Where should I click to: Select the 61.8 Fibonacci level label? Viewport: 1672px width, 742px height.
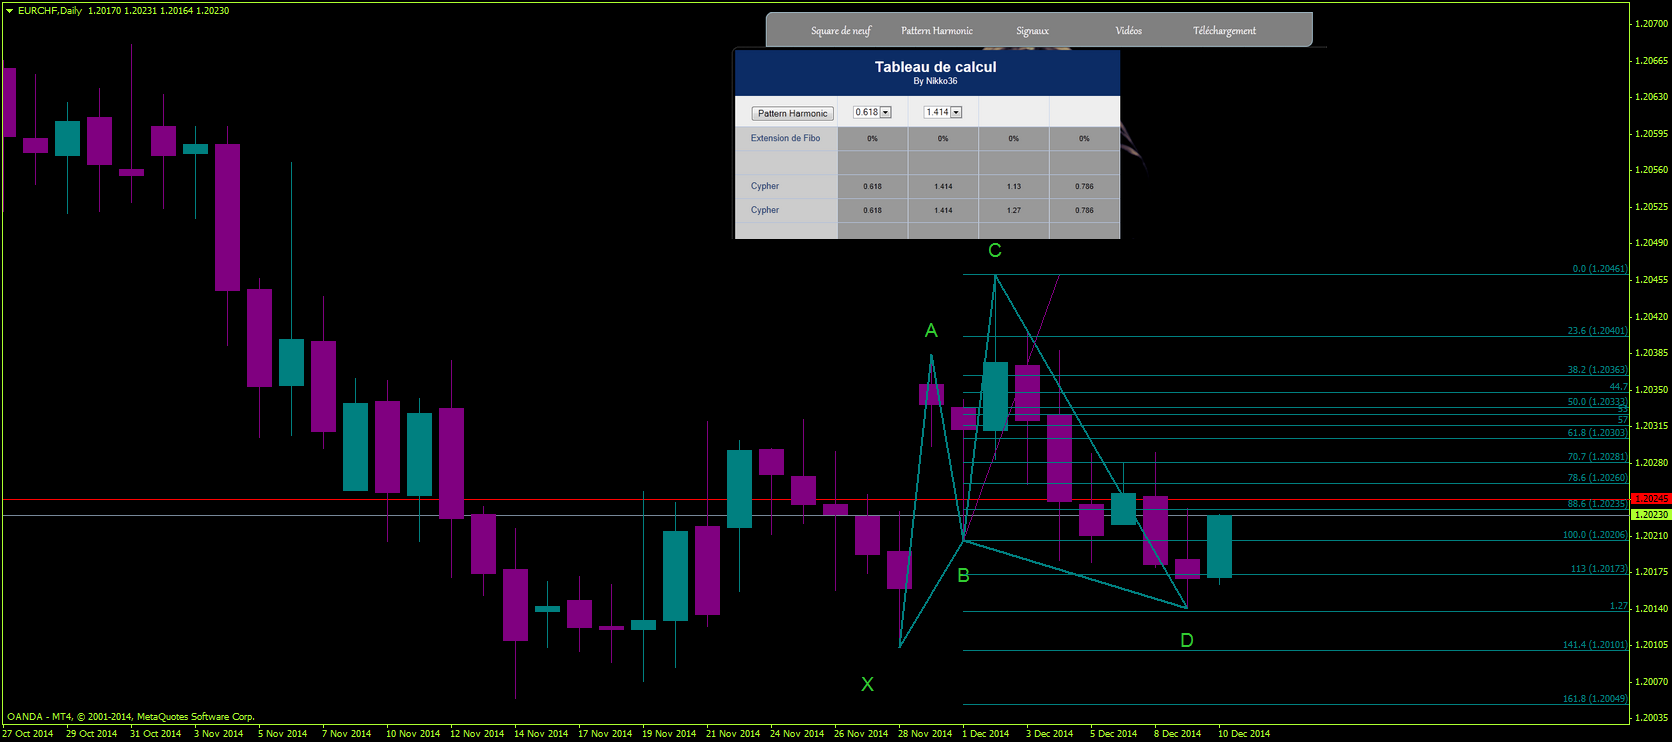coord(1597,432)
